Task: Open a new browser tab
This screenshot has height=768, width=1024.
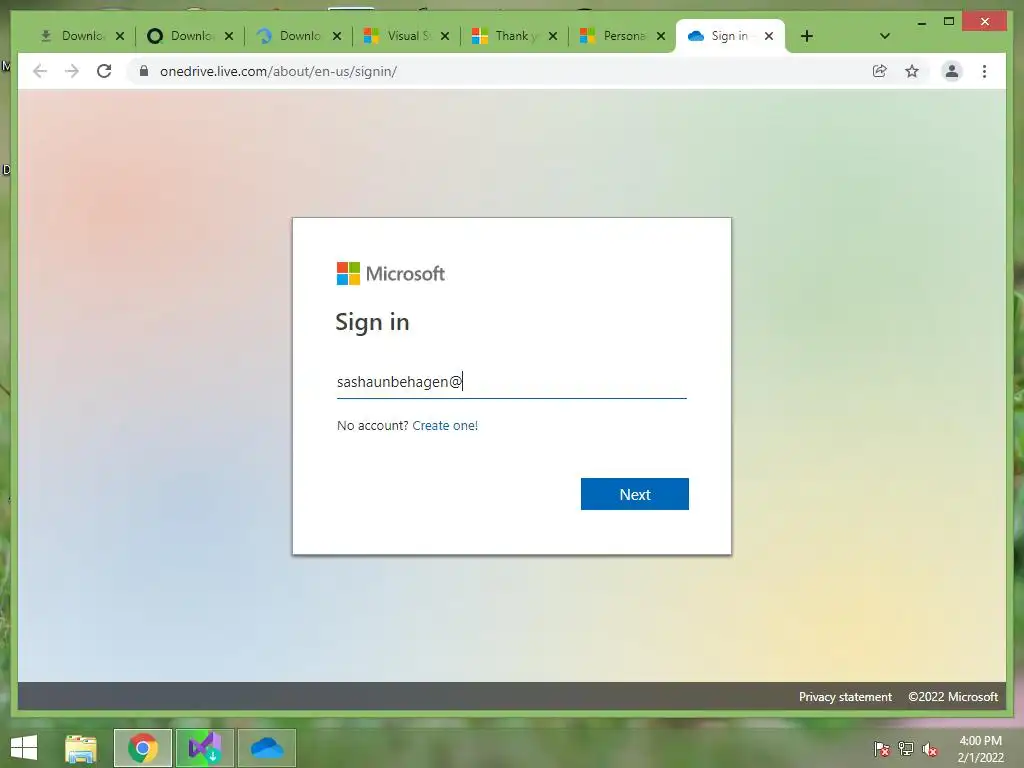Action: (807, 36)
